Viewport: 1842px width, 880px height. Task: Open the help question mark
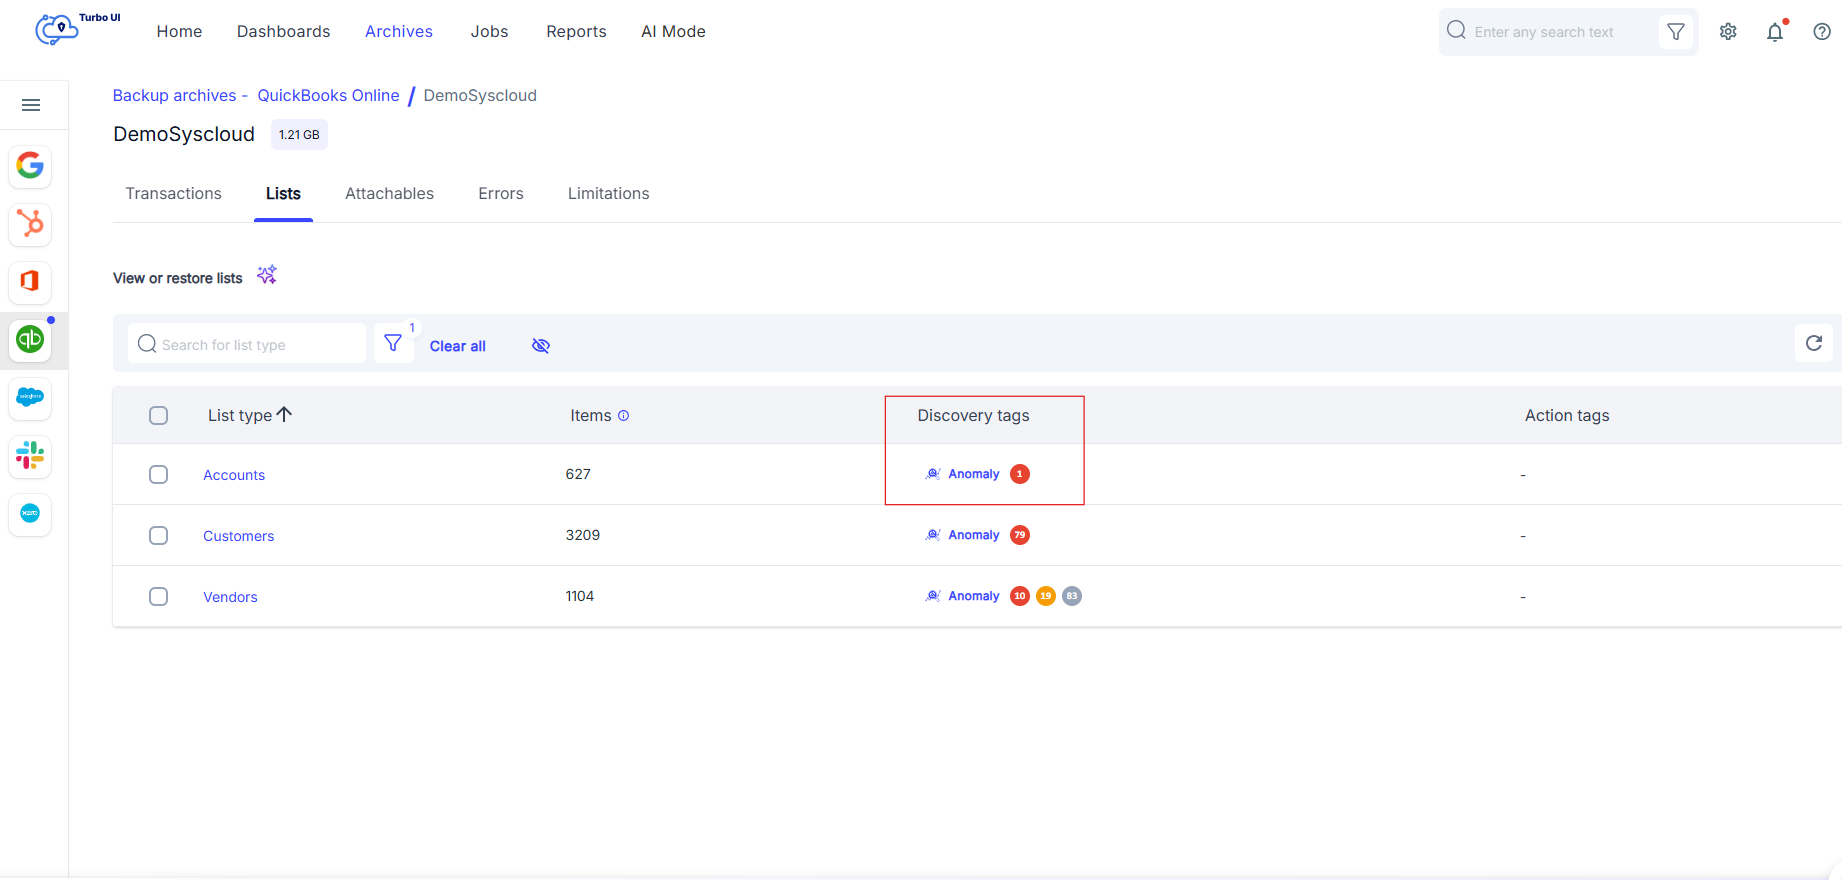(1822, 32)
